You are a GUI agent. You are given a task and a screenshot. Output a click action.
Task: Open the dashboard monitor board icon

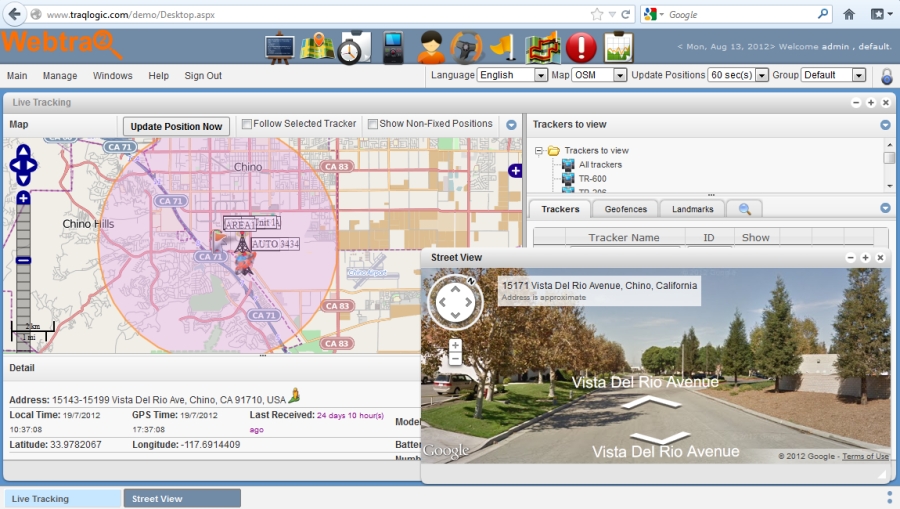[x=280, y=47]
